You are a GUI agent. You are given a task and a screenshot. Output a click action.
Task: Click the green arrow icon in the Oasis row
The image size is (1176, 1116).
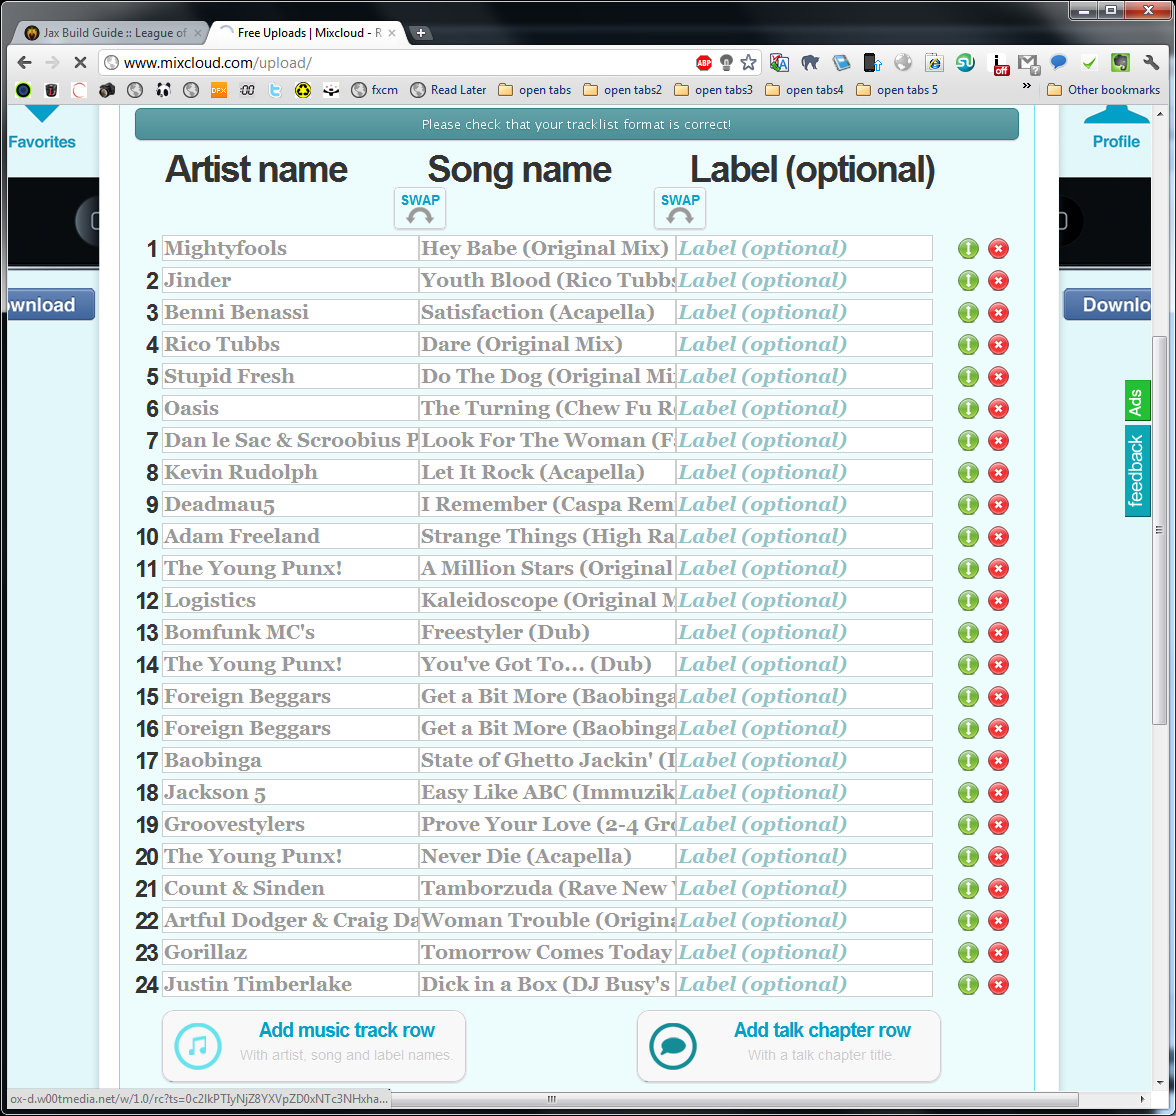point(968,408)
